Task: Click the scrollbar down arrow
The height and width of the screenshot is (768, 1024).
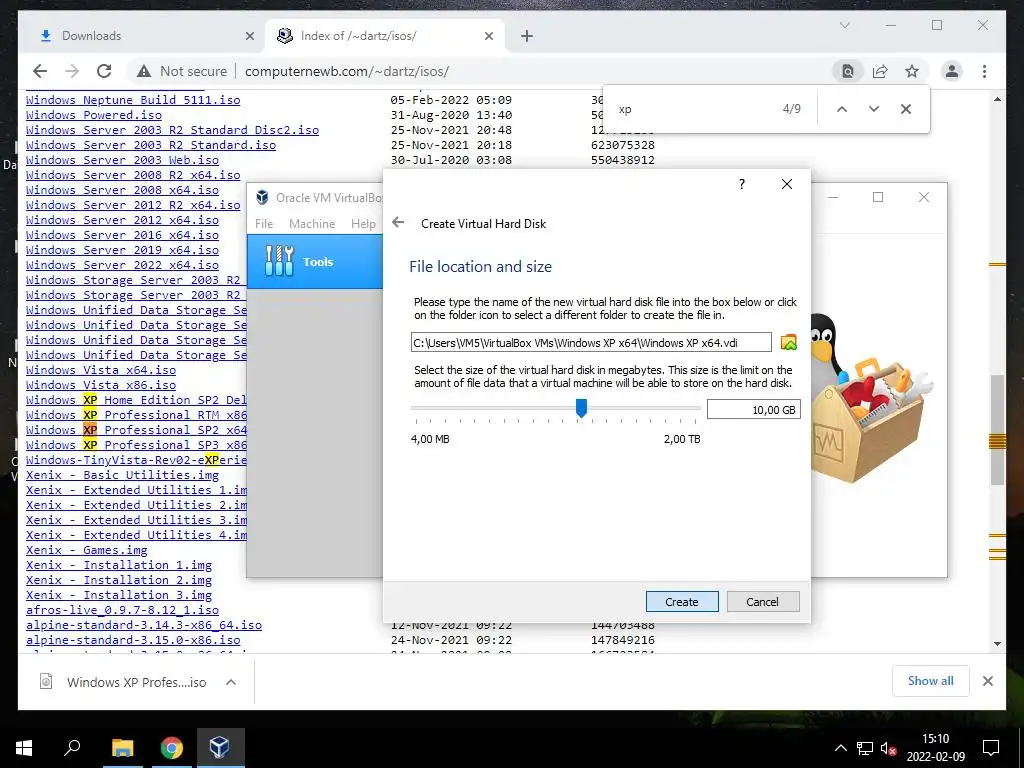Action: pyautogui.click(x=997, y=643)
